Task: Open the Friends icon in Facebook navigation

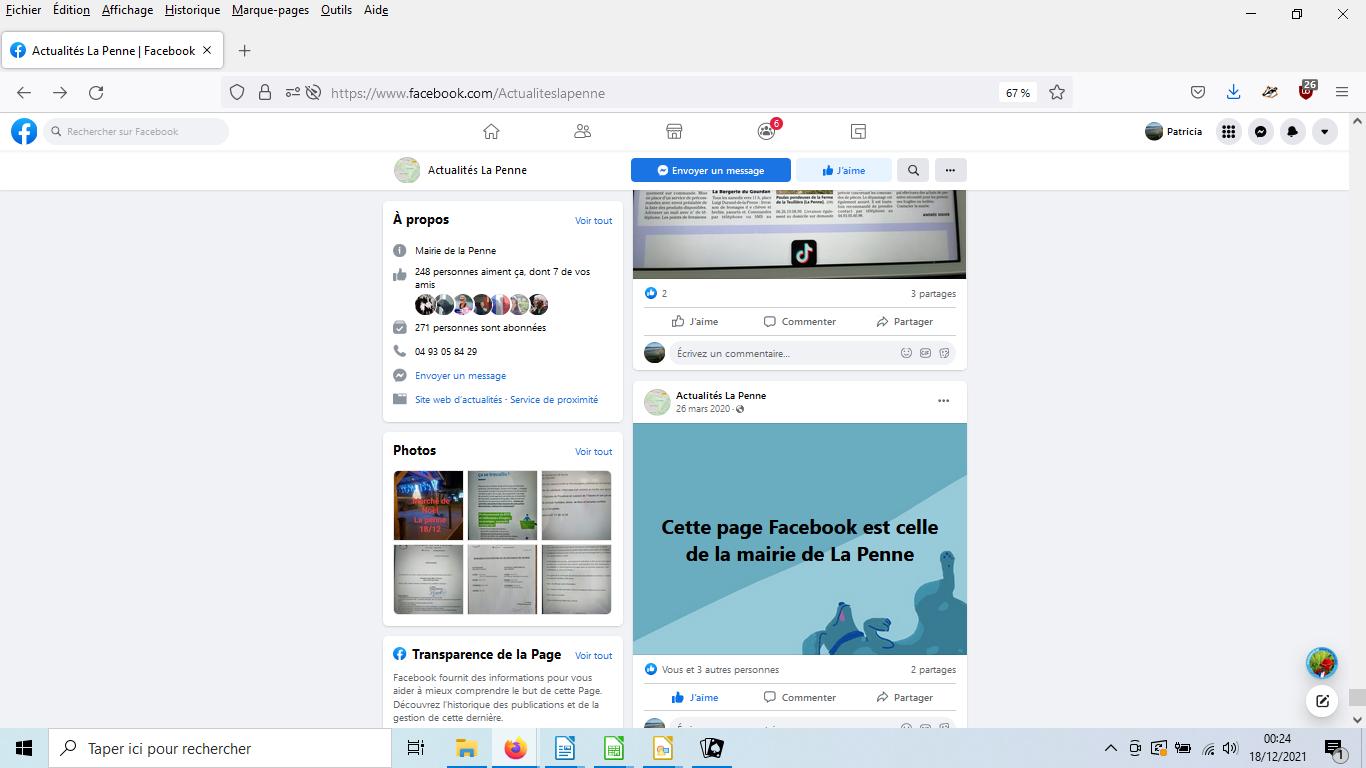Action: pos(583,131)
